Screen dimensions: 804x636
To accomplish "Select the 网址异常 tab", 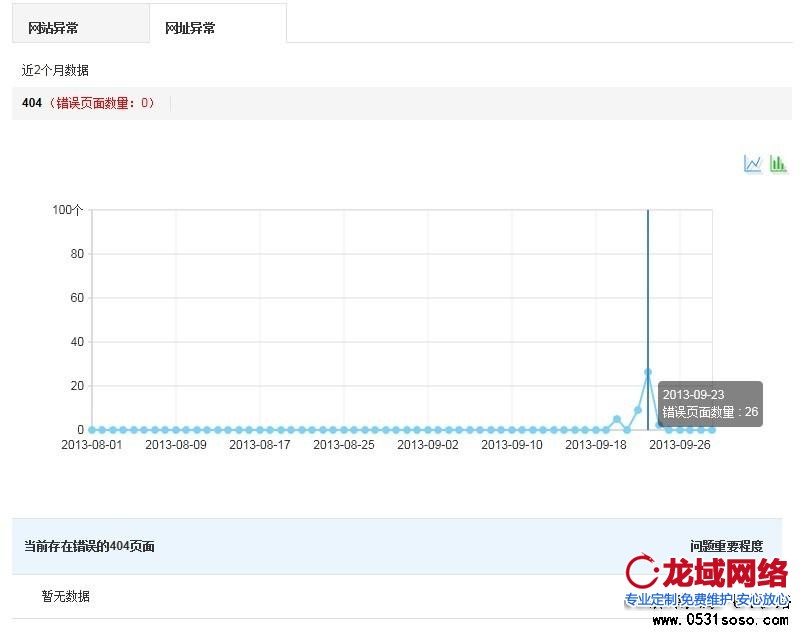I will (190, 28).
